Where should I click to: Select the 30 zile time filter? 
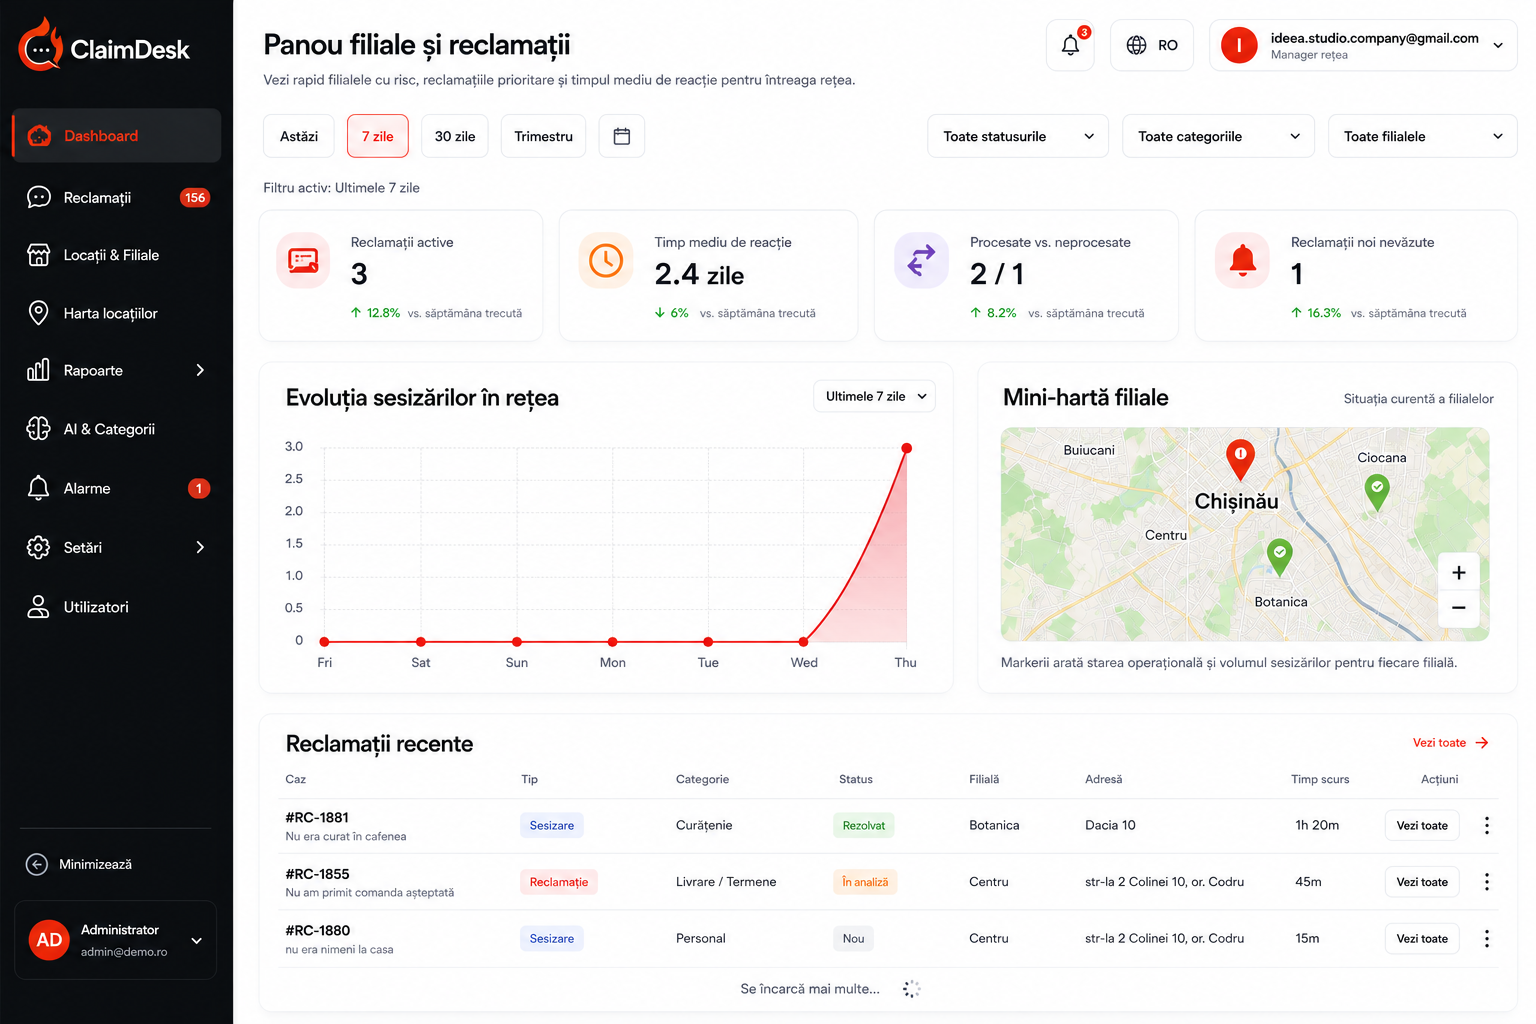[x=455, y=136]
